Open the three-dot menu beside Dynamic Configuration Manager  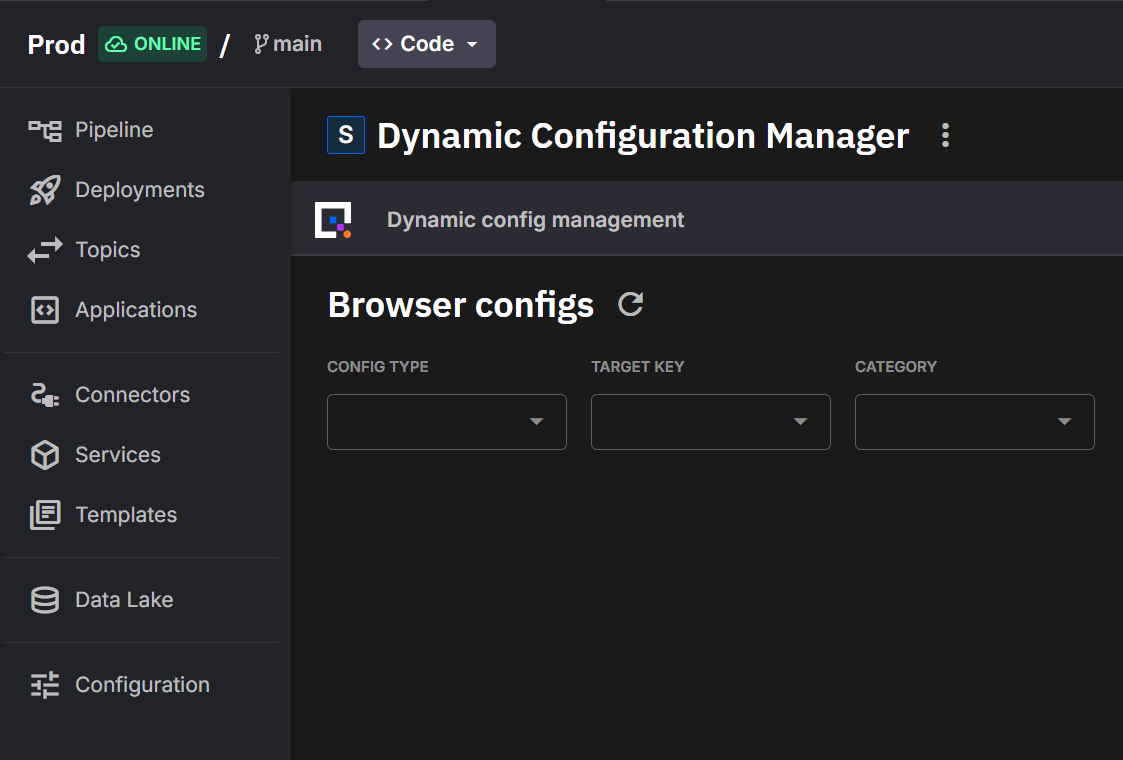pyautogui.click(x=945, y=136)
